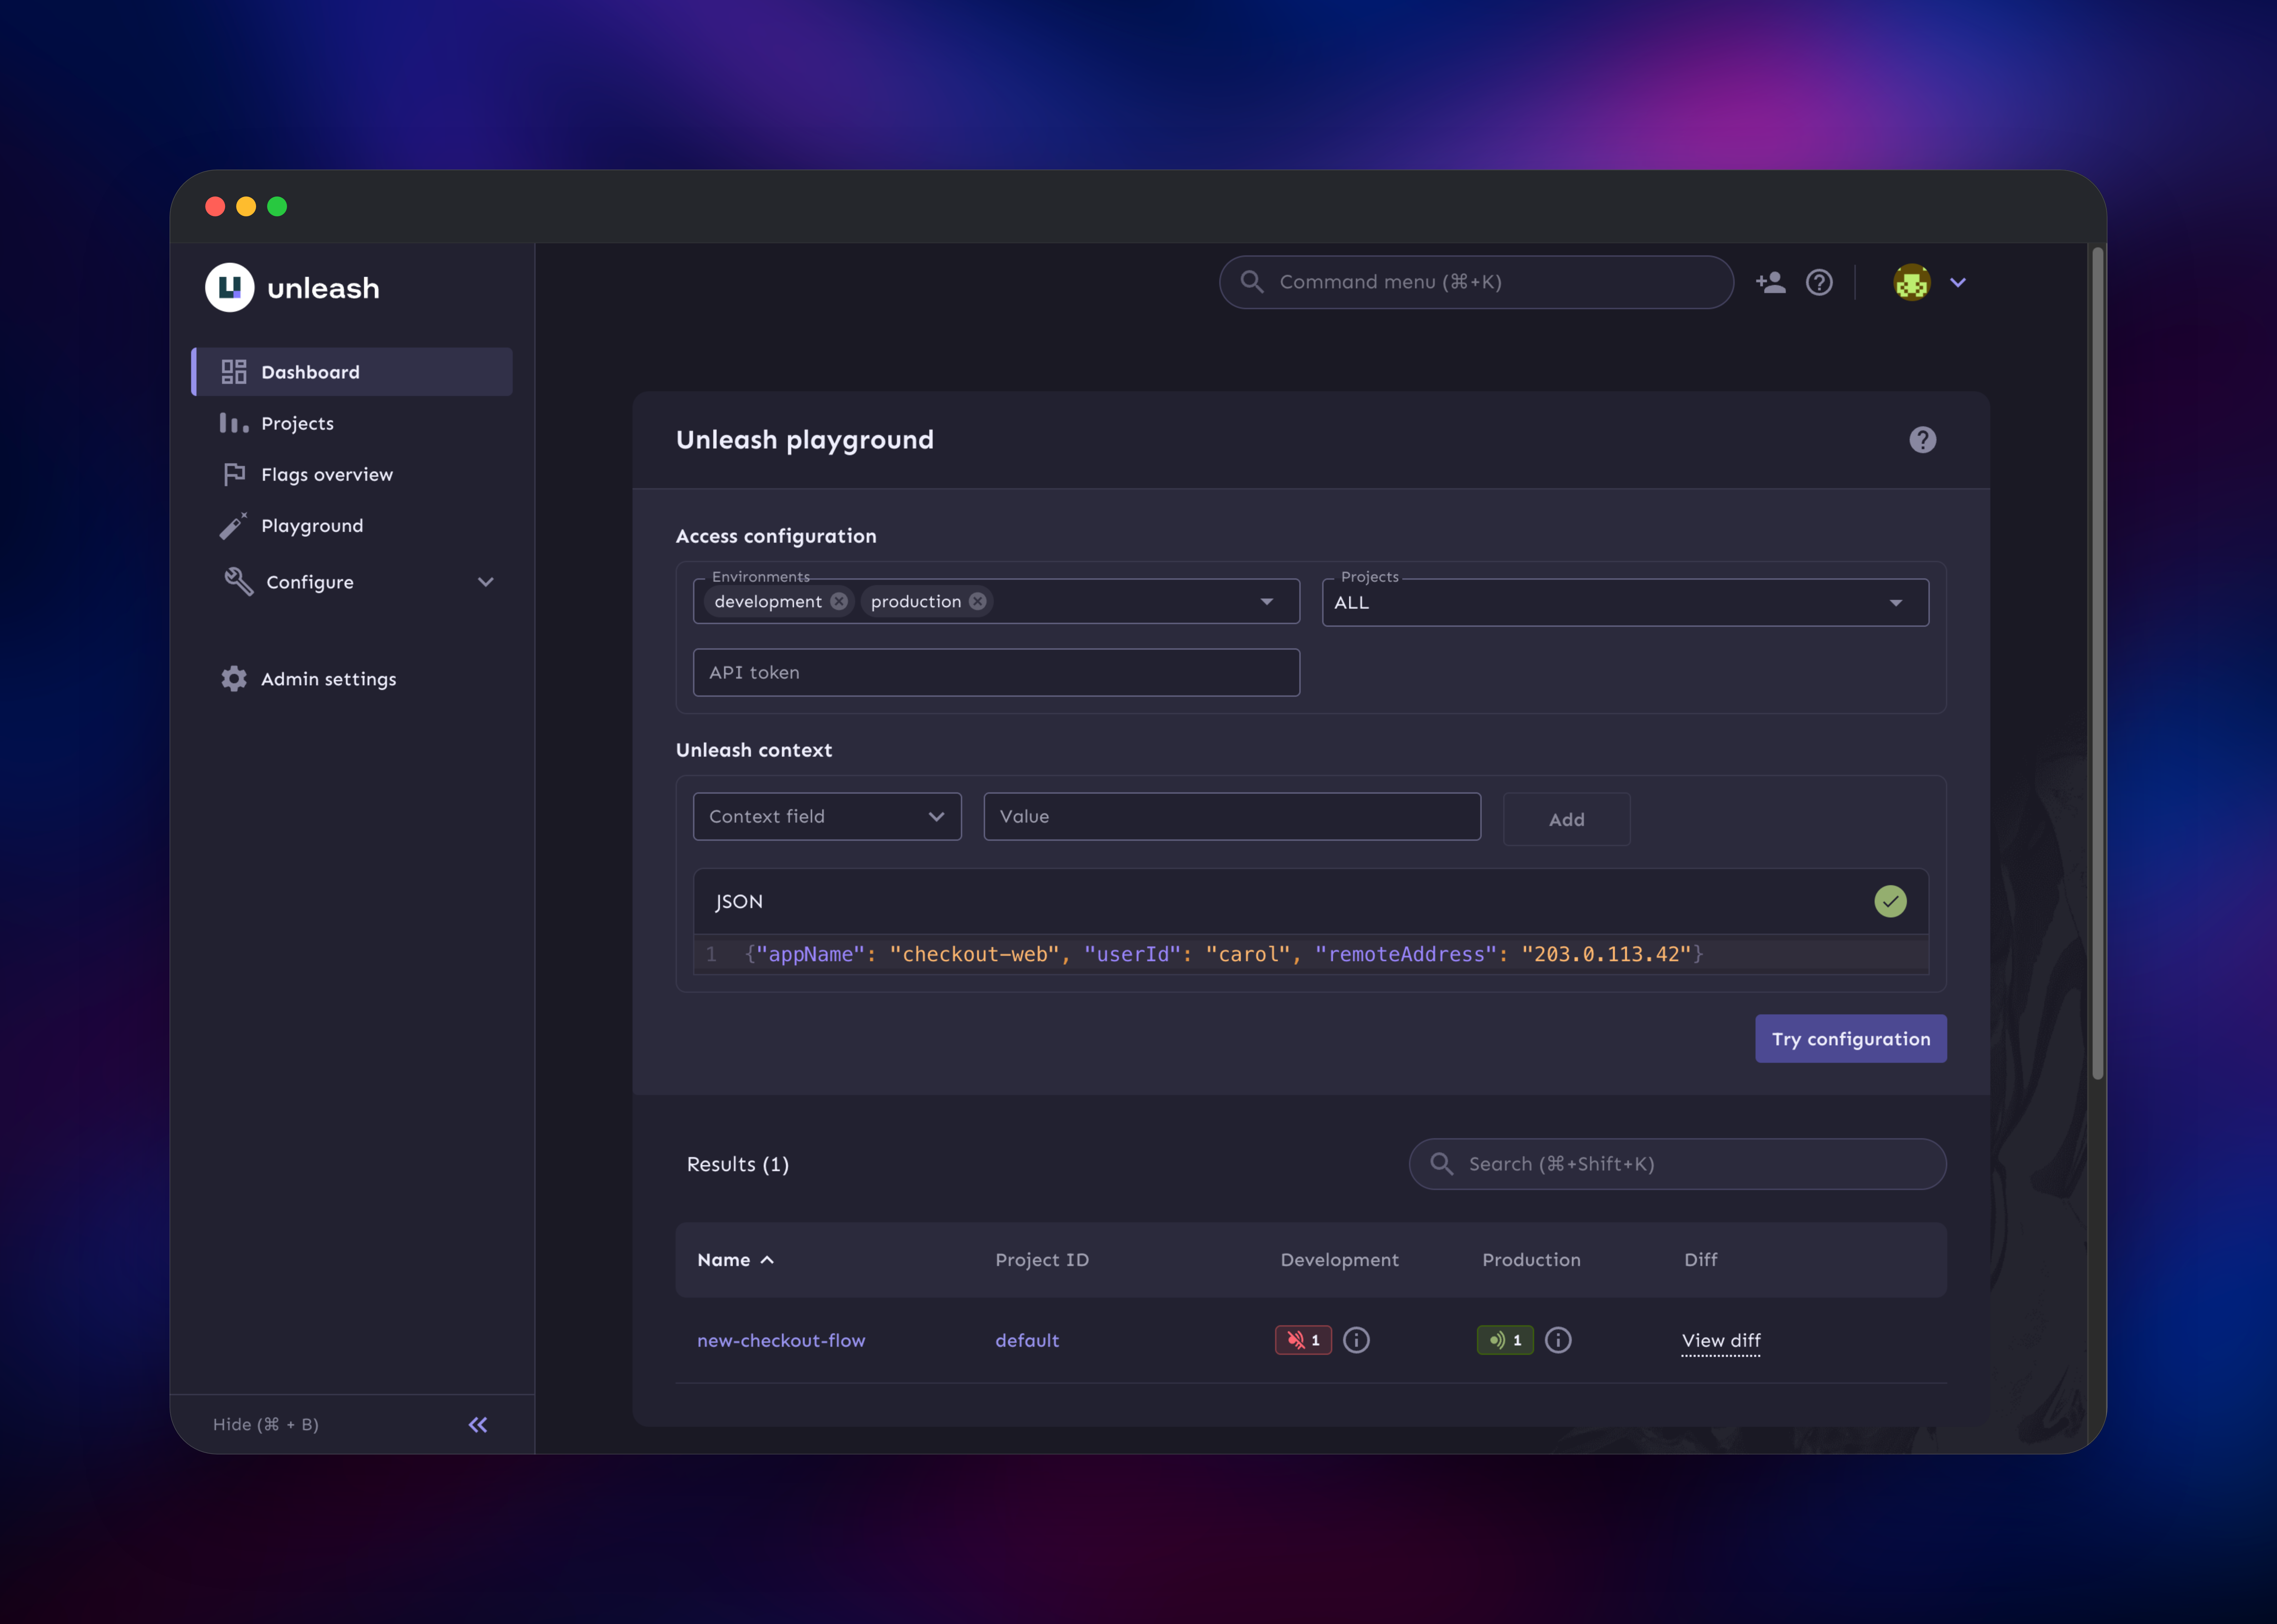This screenshot has height=1624, width=2277.
Task: Click the Try configuration button
Action: (x=1851, y=1039)
